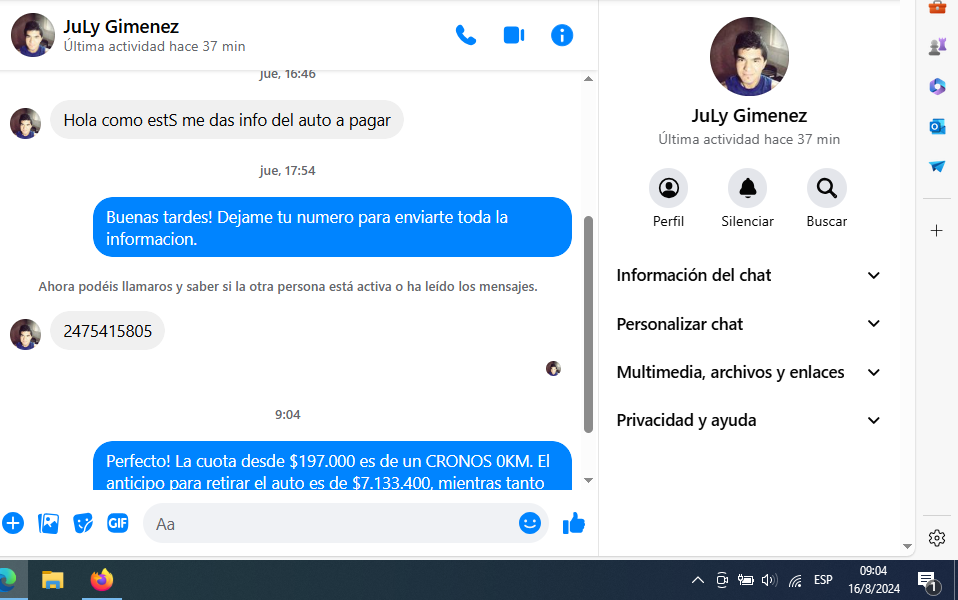Click the JuLy Gimenez name in header
This screenshot has height=600, width=958.
(x=121, y=27)
